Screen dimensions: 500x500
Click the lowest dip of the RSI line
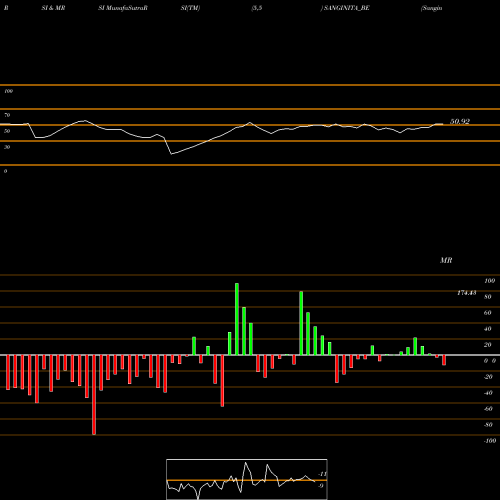(x=172, y=154)
